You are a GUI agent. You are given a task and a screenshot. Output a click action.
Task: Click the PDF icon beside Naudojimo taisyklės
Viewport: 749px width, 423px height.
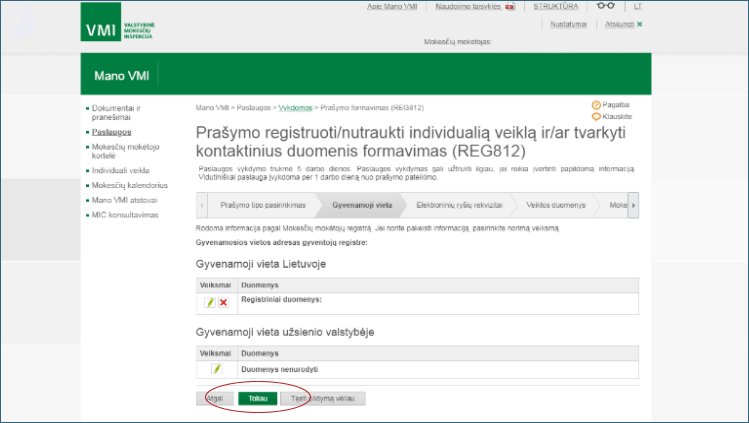(510, 7)
